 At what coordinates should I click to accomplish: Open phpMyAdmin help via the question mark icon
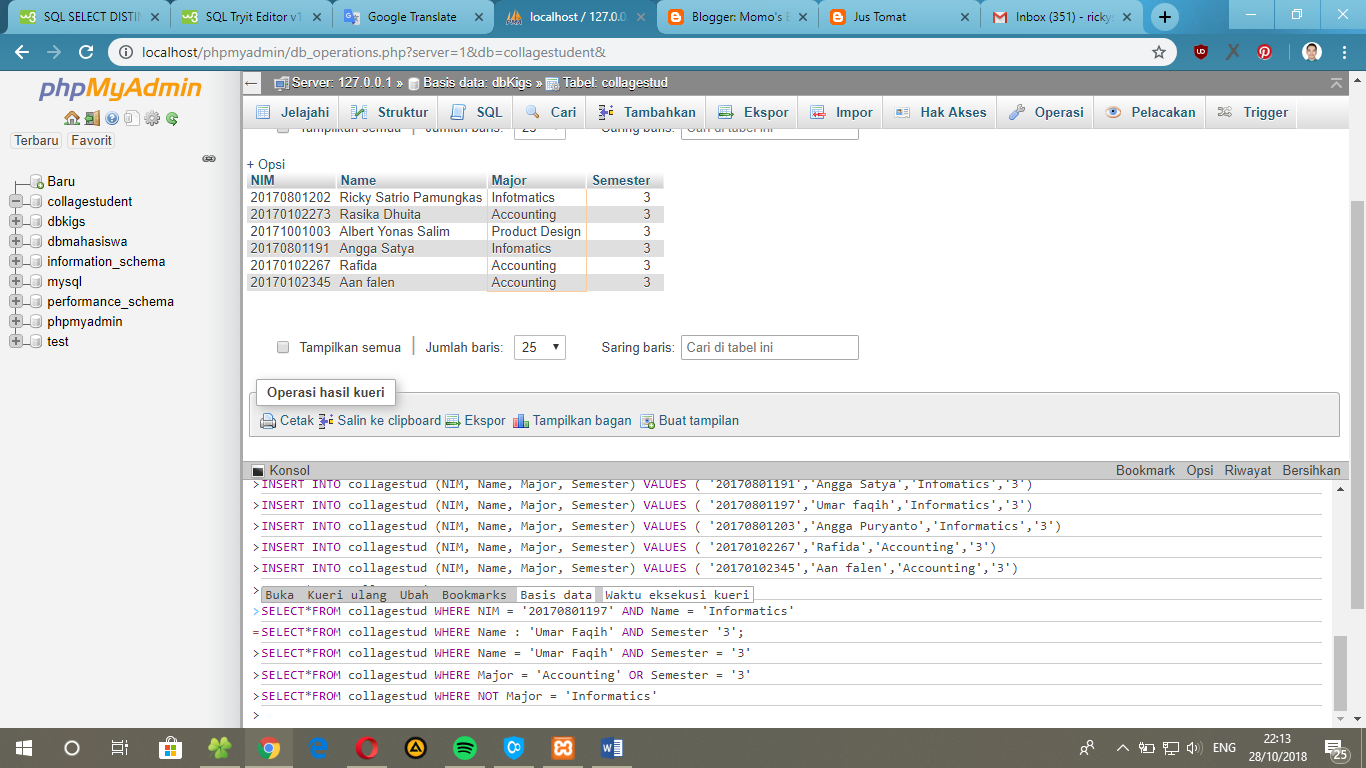[112, 118]
